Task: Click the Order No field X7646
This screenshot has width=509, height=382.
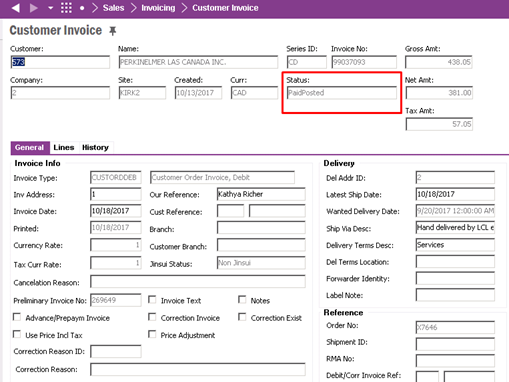Action: (x=455, y=327)
